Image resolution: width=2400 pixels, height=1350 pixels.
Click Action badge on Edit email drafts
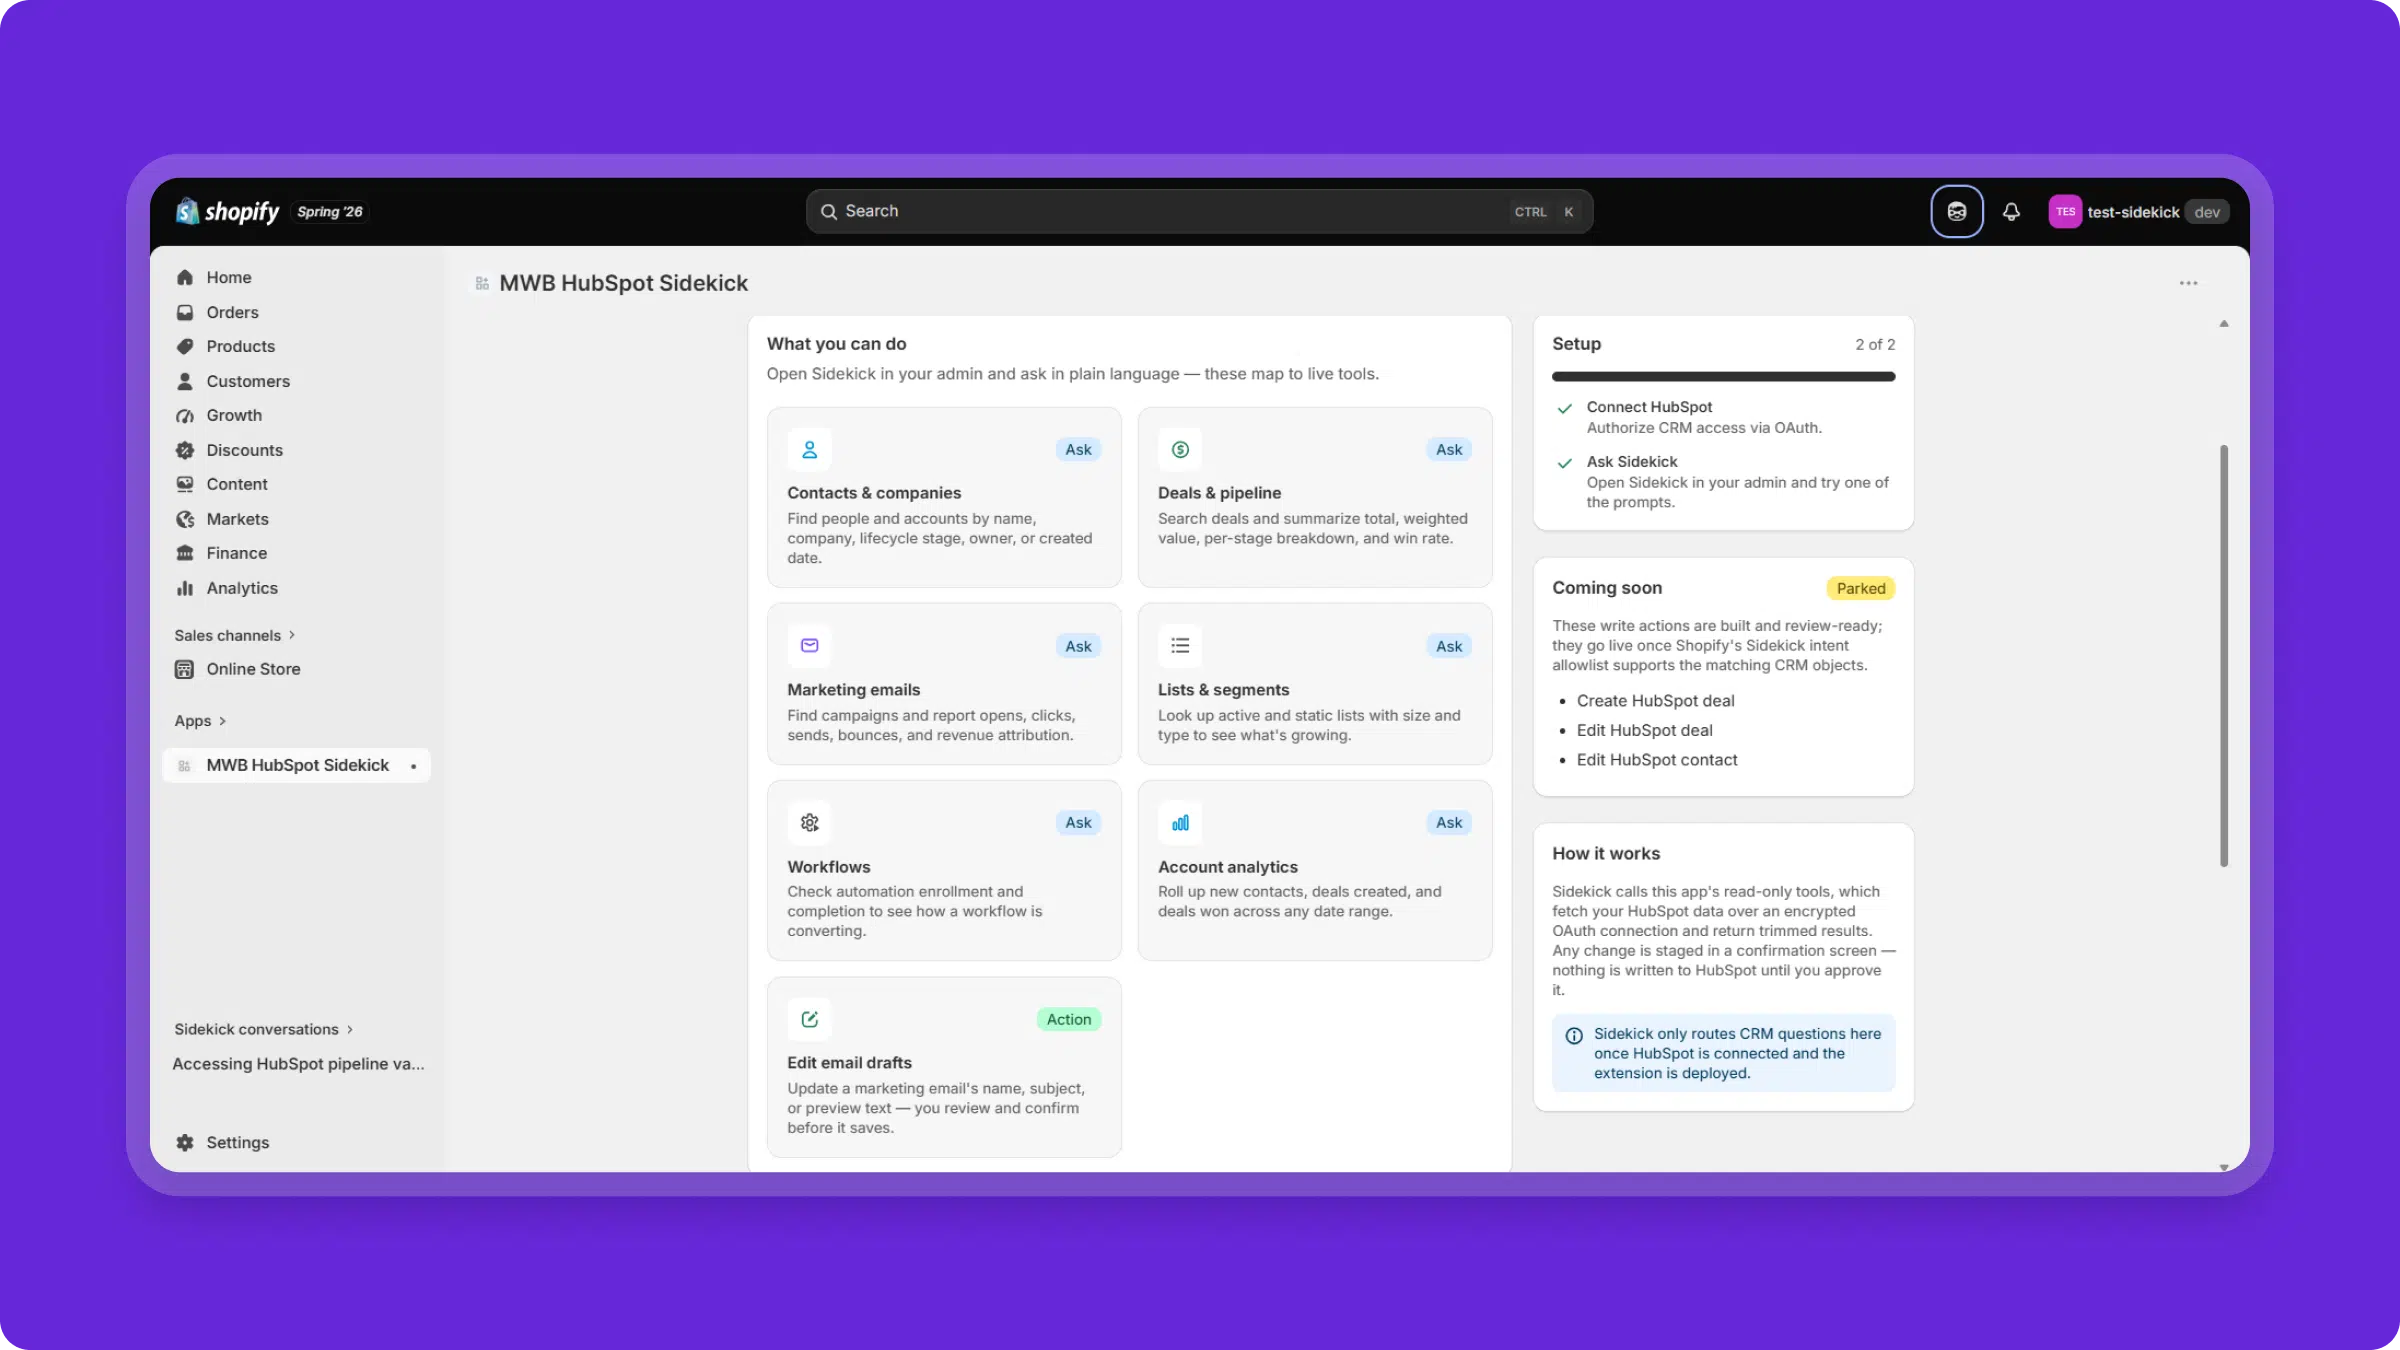1069,1020
